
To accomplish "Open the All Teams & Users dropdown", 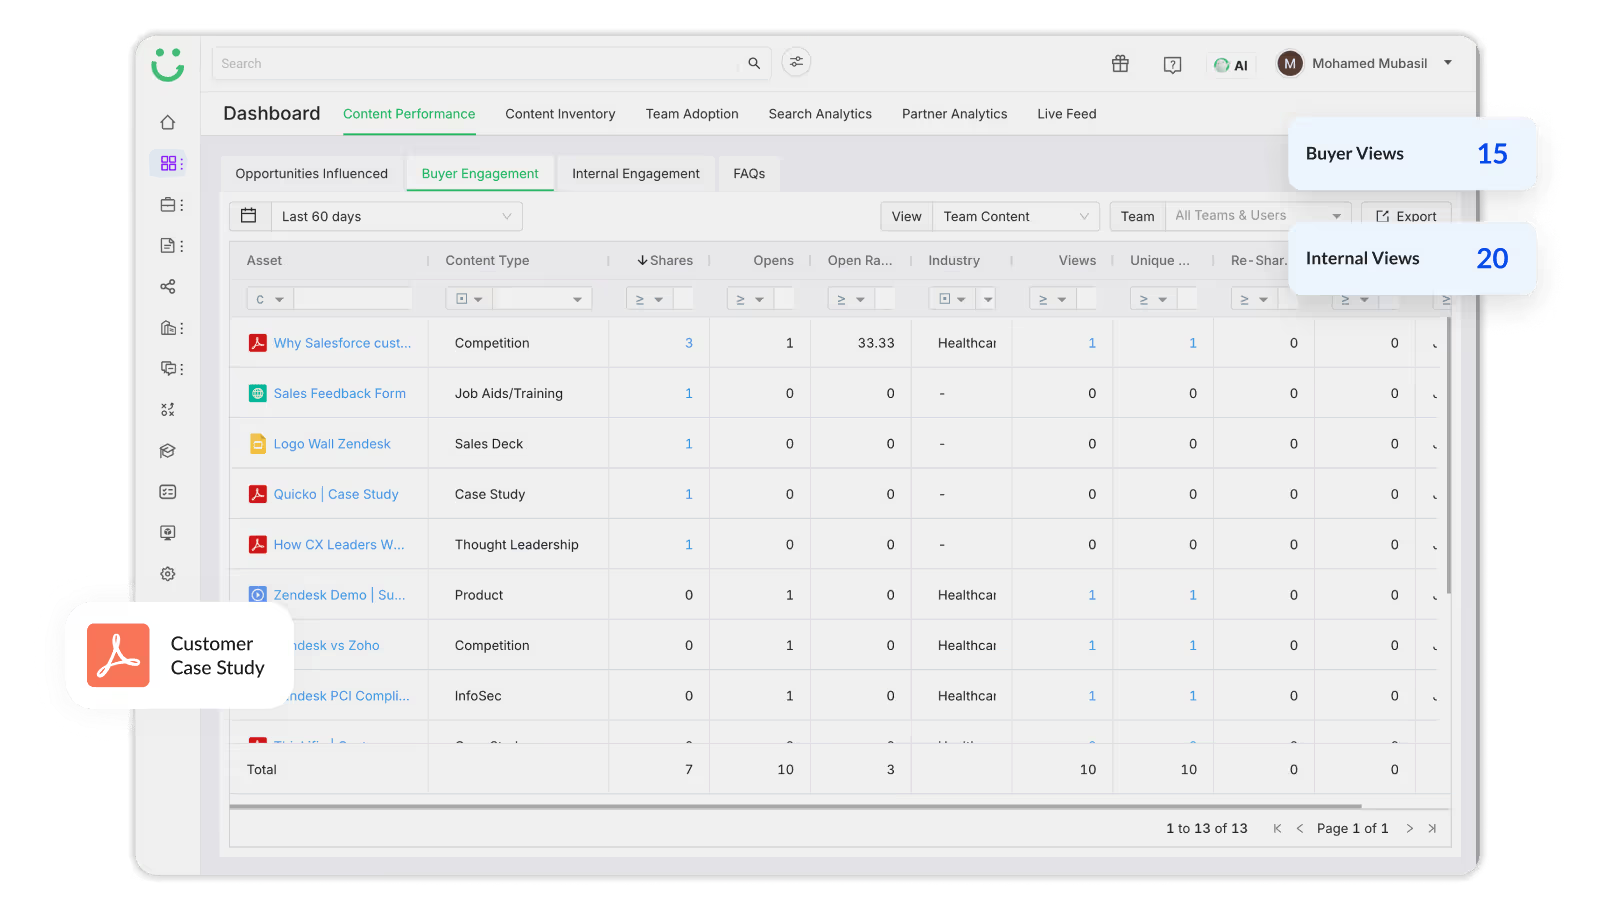I will click(1257, 215).
